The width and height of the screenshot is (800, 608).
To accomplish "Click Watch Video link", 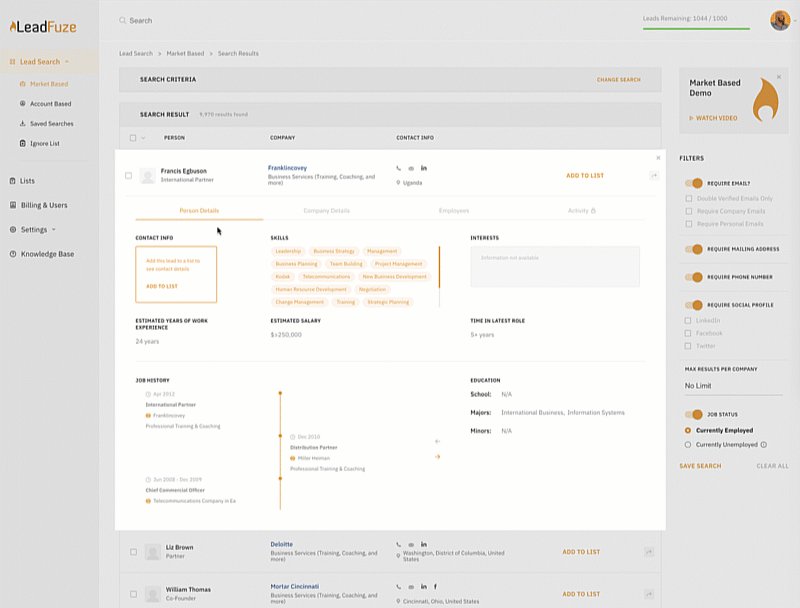I will click(x=713, y=118).
